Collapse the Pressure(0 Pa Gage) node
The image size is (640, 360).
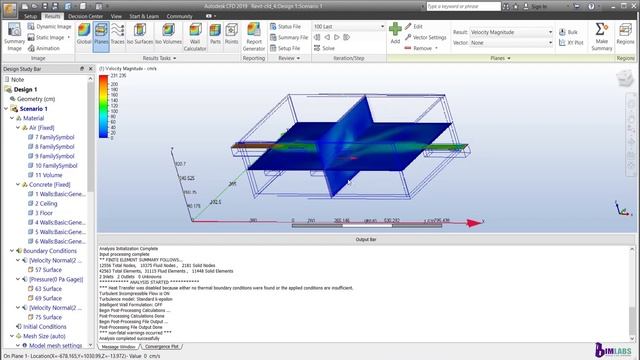coord(18,279)
